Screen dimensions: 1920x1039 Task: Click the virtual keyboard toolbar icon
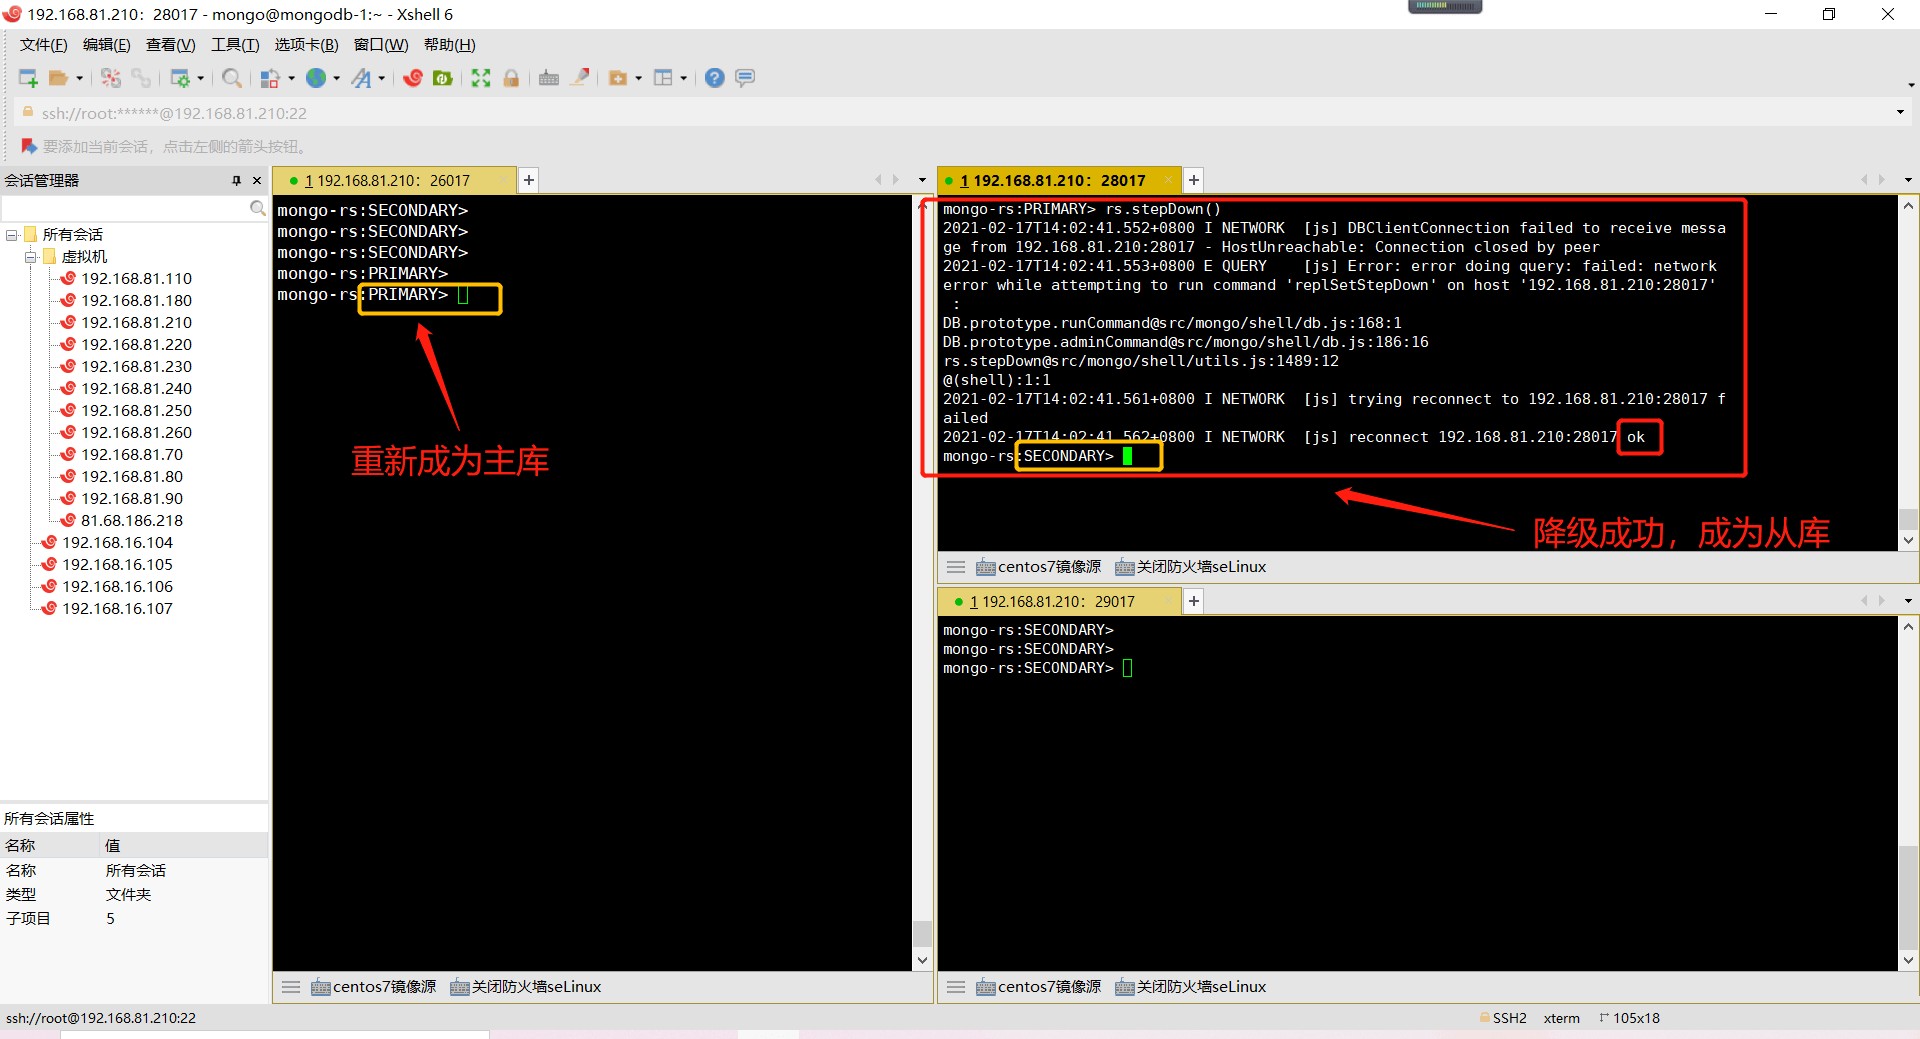click(548, 78)
